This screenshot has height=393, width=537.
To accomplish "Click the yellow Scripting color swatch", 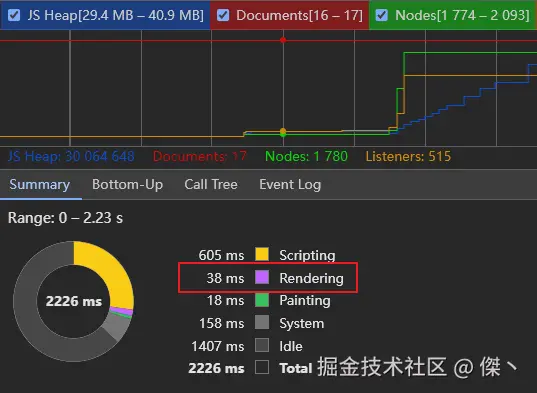I will coord(262,254).
